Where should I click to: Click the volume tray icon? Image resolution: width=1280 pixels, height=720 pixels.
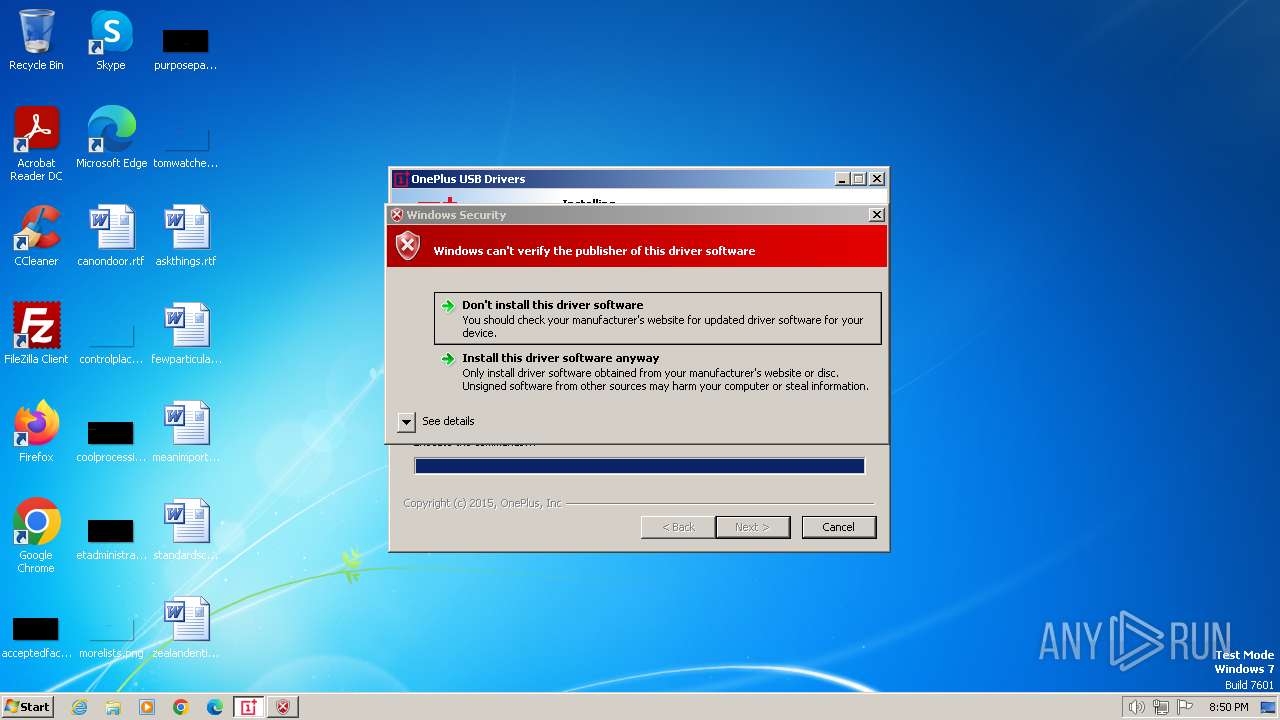click(x=1137, y=707)
